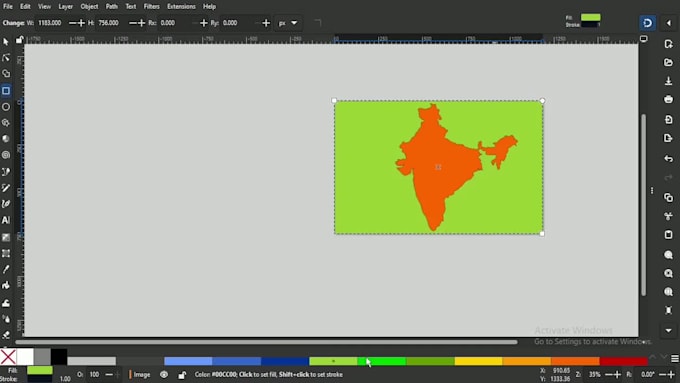
Task: Select the Calligraphy tool
Action: click(x=6, y=204)
